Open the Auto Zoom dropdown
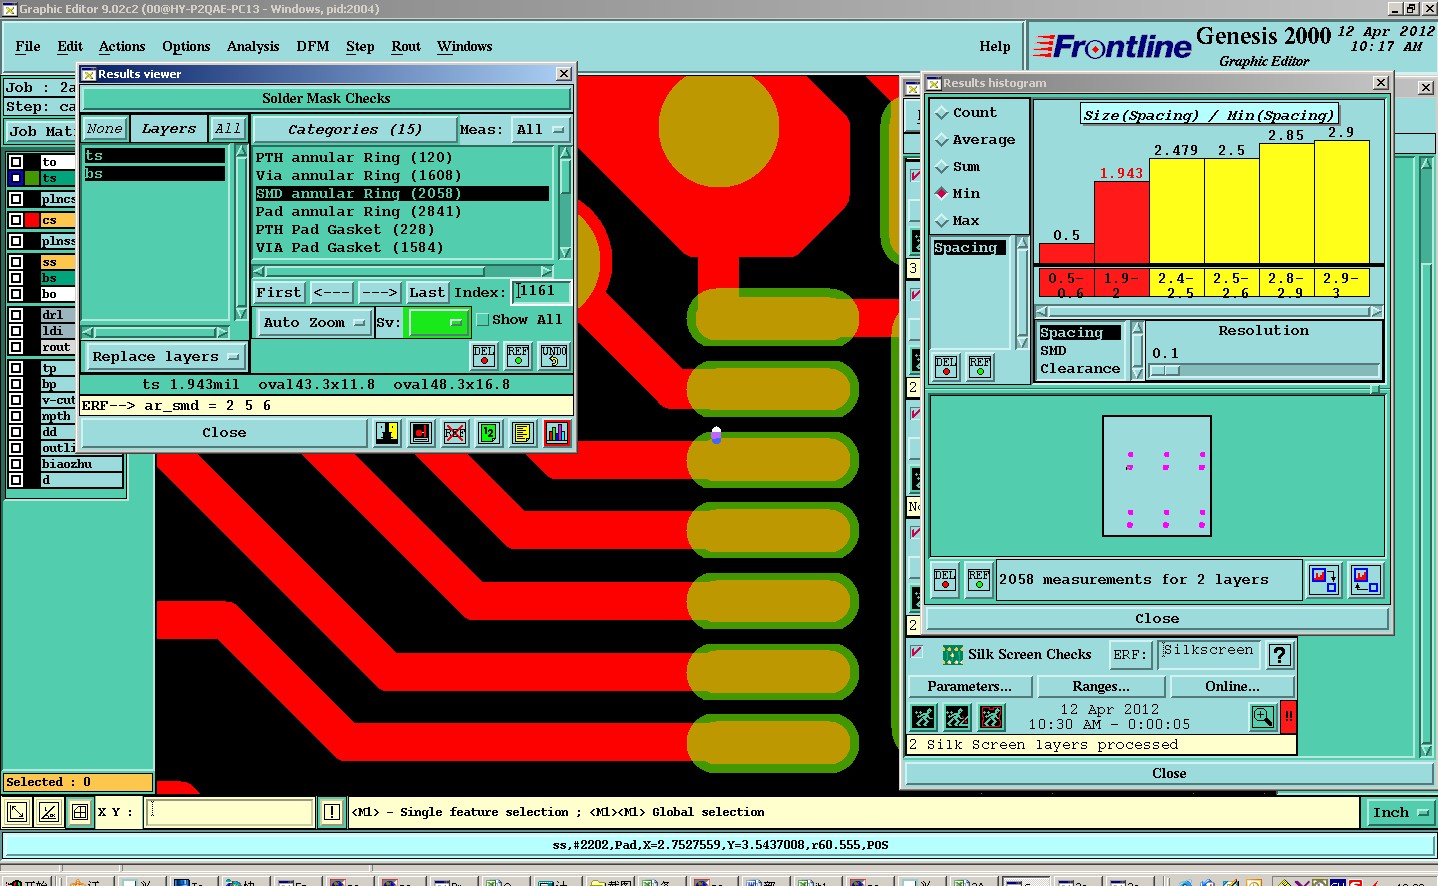 [x=314, y=323]
